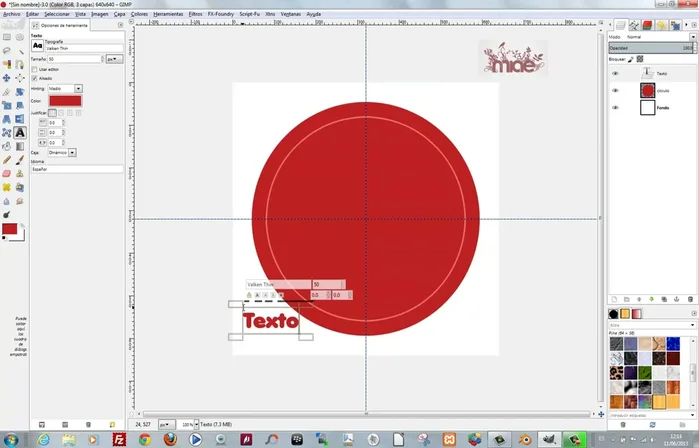
Task: Click the Tamaño font size field
Action: (x=75, y=59)
